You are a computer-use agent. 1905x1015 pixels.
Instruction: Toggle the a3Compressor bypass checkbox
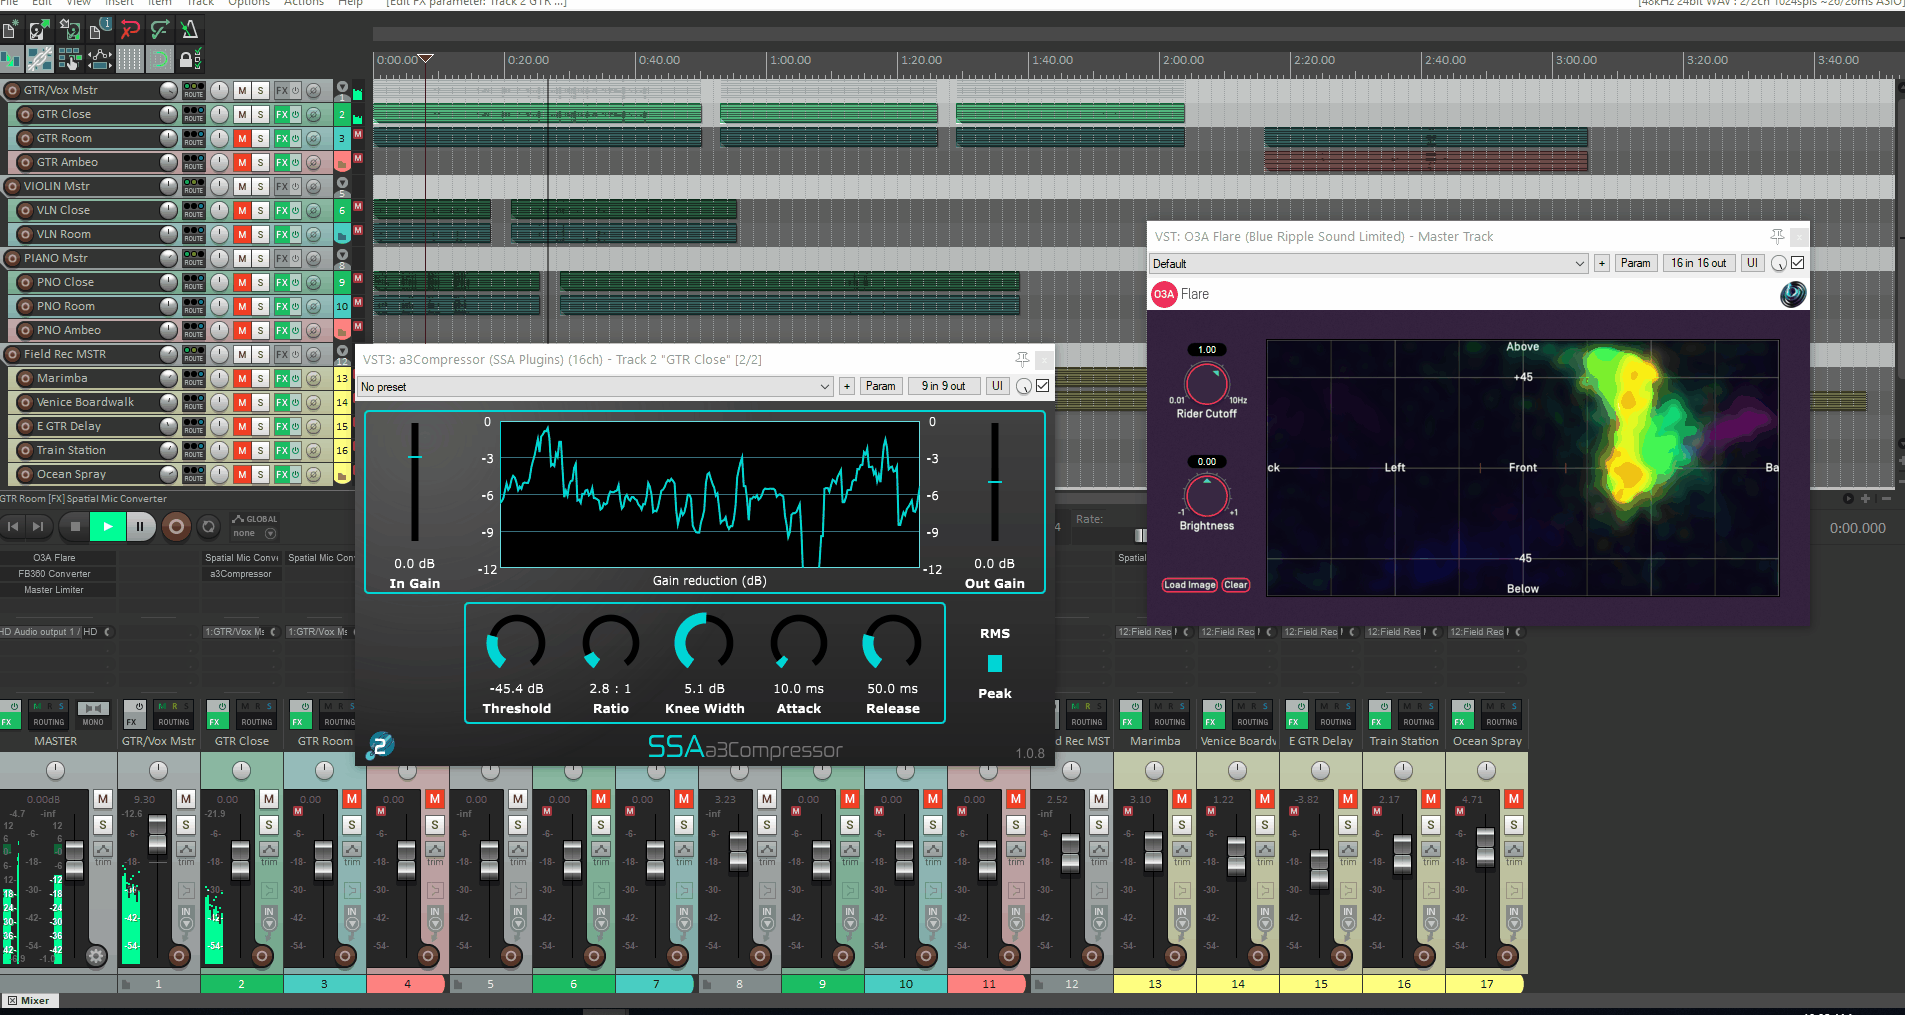[1043, 386]
